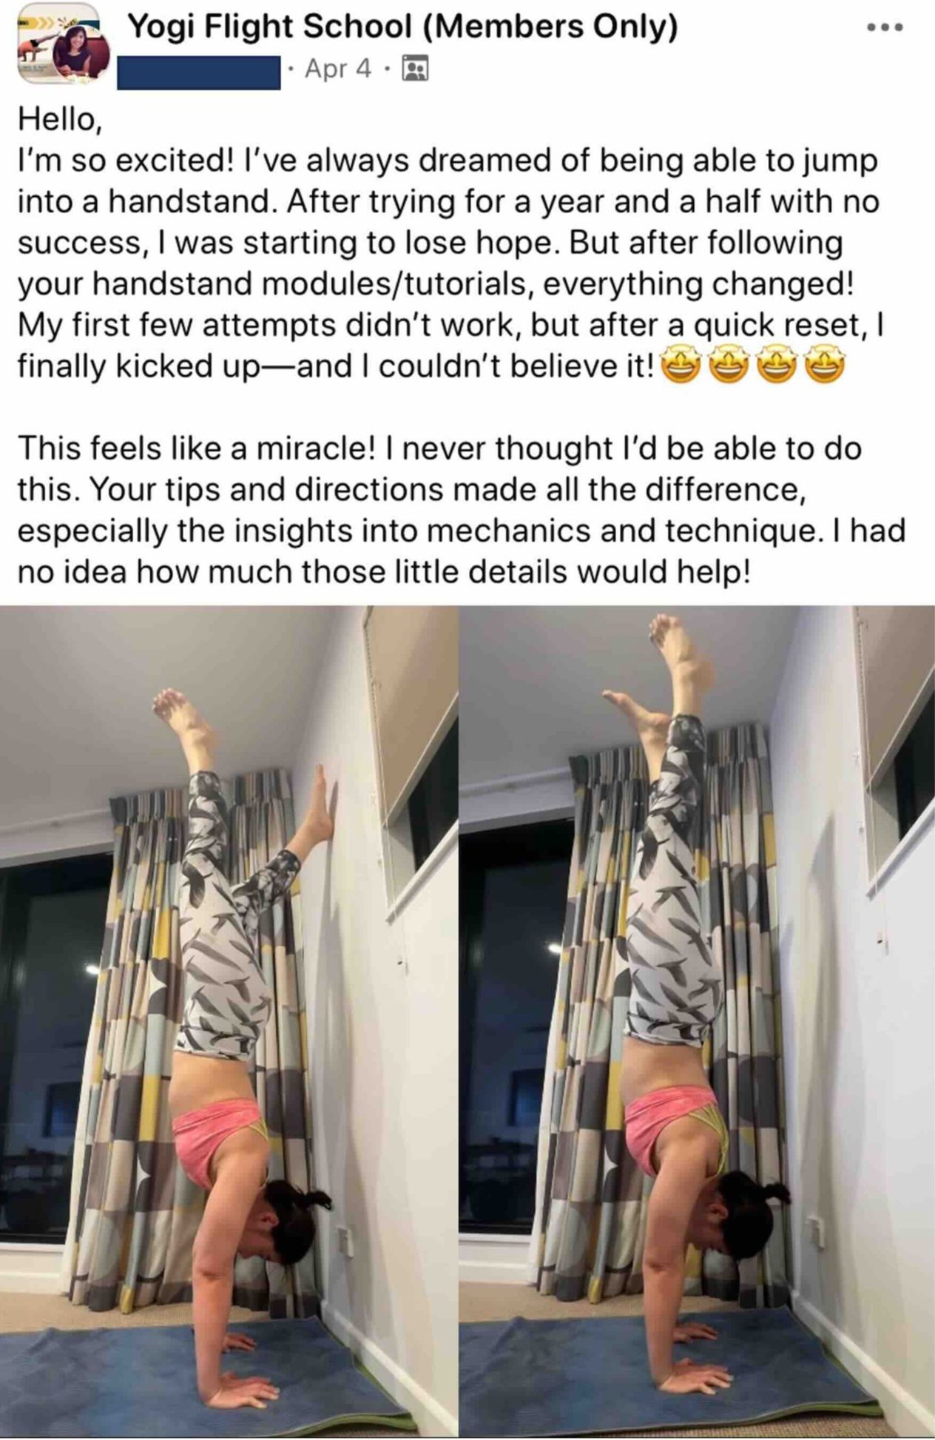The width and height of the screenshot is (935, 1440).
Task: Tap the redacted author name bar
Action: (x=199, y=72)
